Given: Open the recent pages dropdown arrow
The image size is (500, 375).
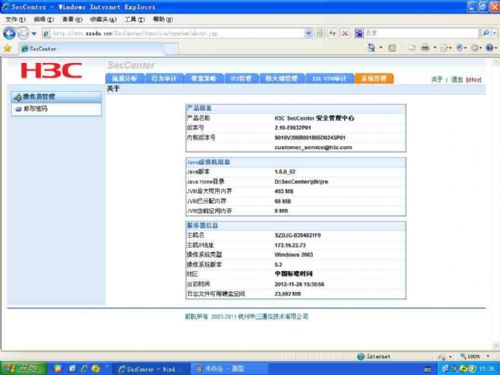Looking at the screenshot, I should click(x=34, y=34).
